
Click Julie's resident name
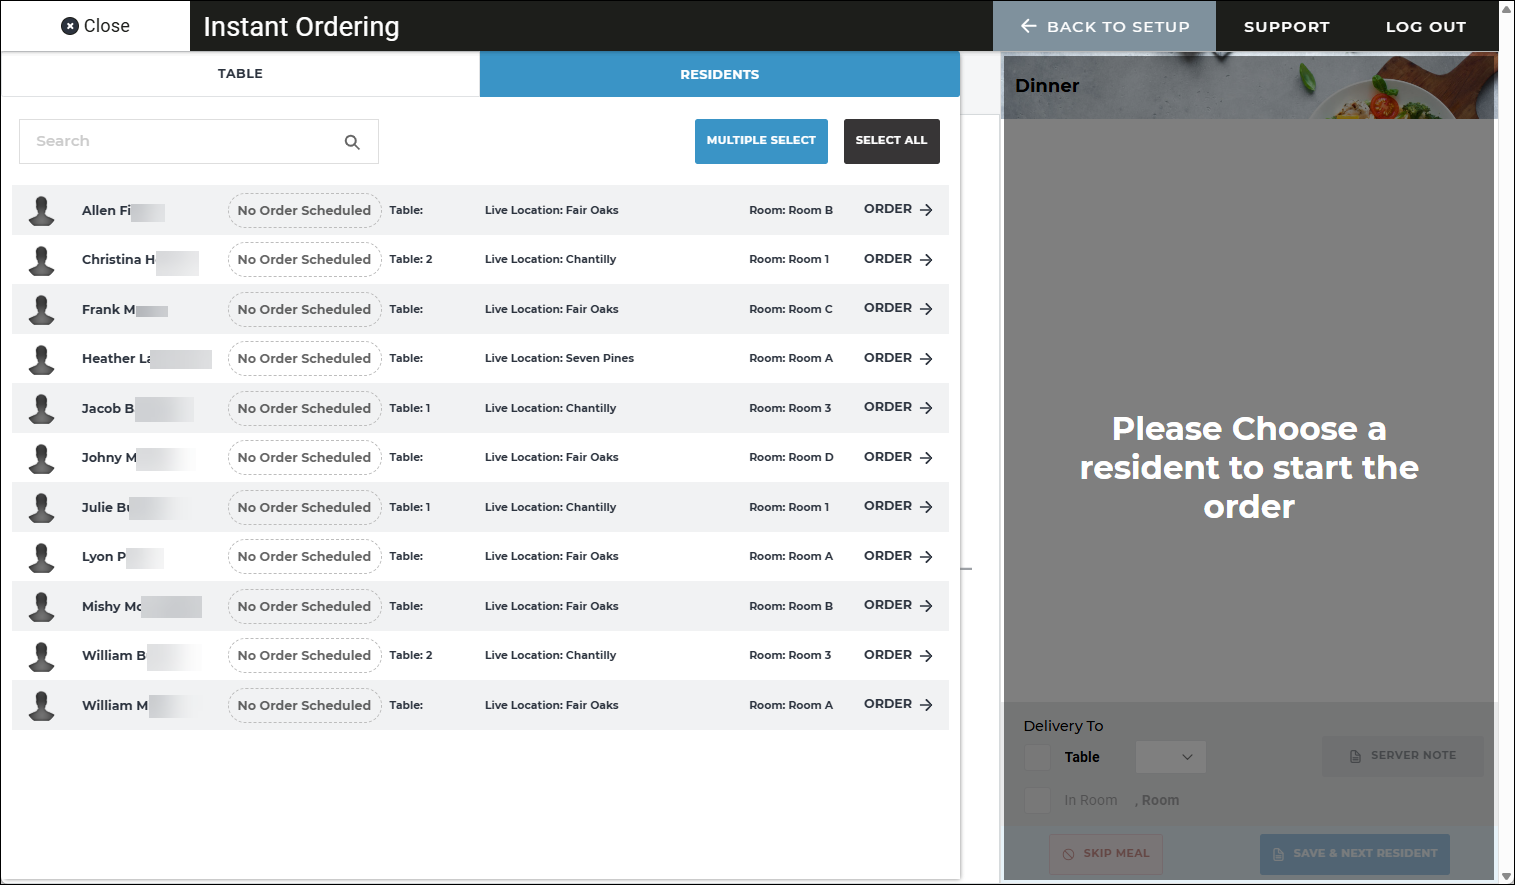click(106, 507)
